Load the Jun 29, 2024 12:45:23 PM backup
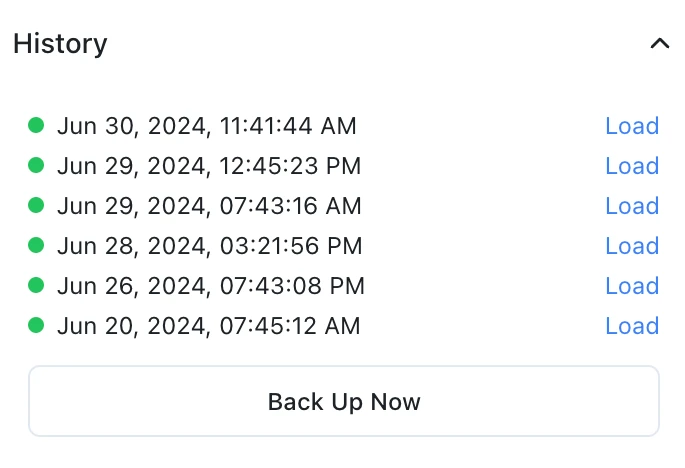 [x=631, y=166]
